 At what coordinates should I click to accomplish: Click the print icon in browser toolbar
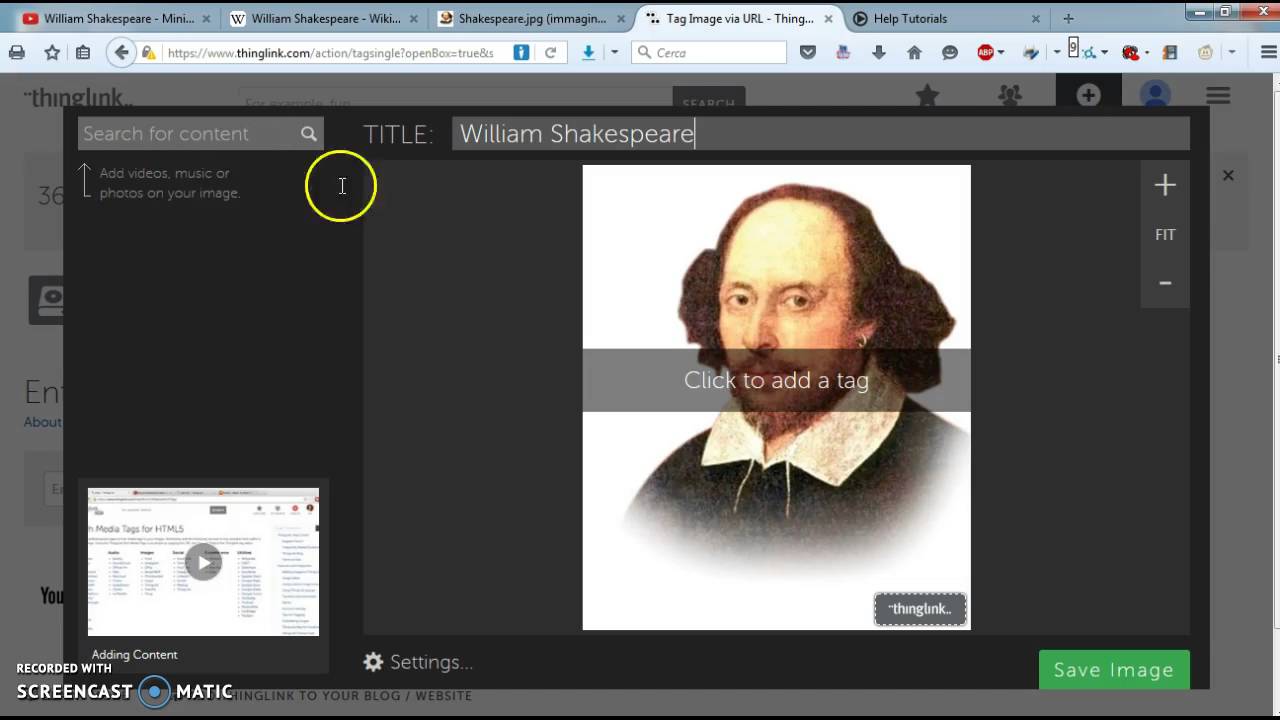(x=17, y=53)
